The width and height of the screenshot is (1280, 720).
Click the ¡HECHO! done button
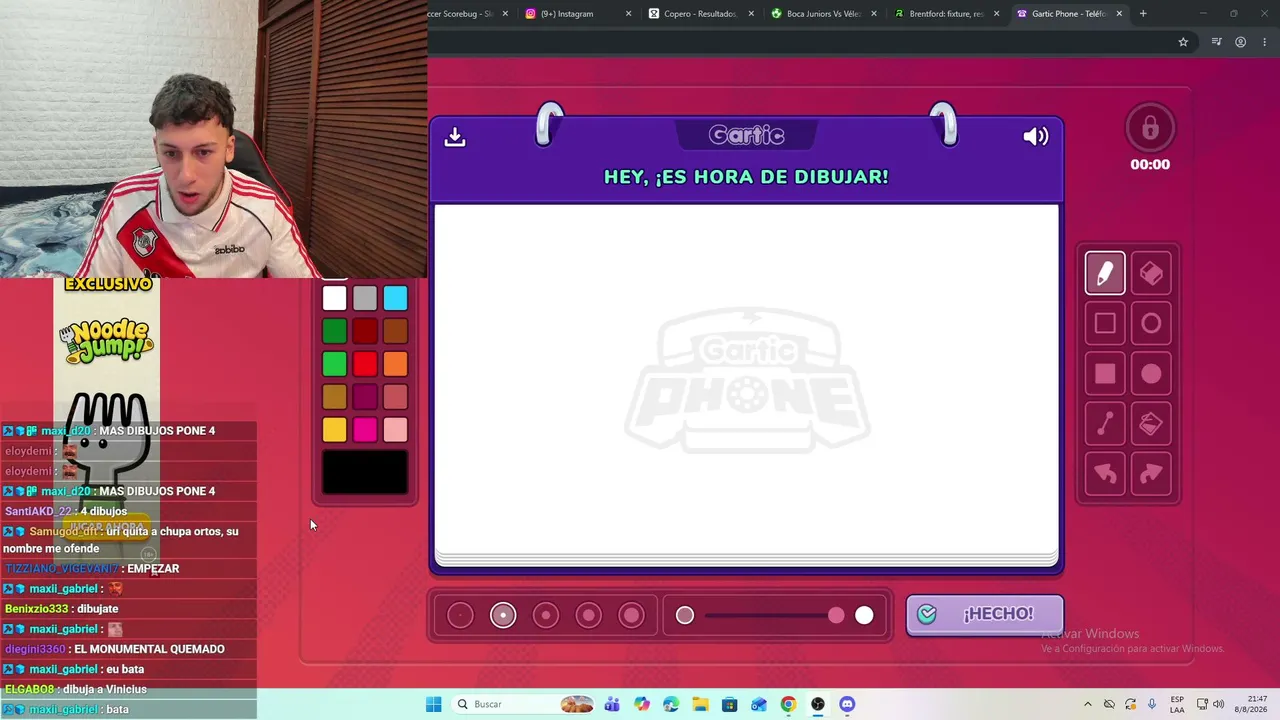tap(985, 614)
